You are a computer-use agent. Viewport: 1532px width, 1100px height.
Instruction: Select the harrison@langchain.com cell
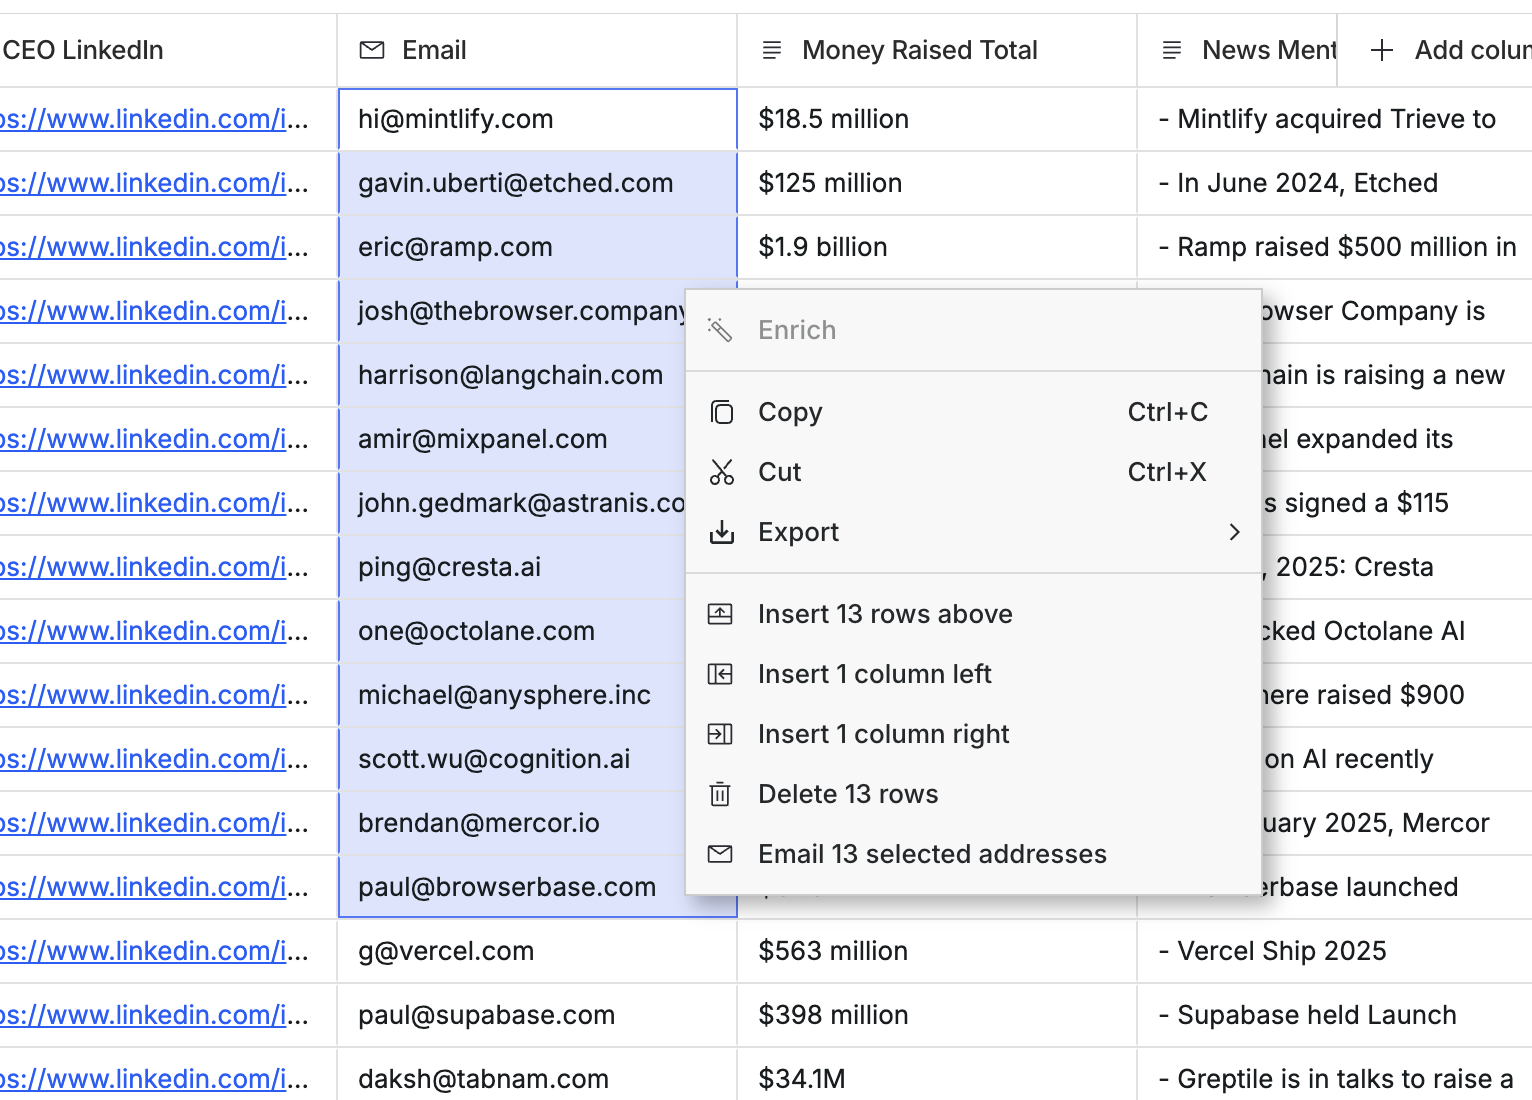coord(511,375)
